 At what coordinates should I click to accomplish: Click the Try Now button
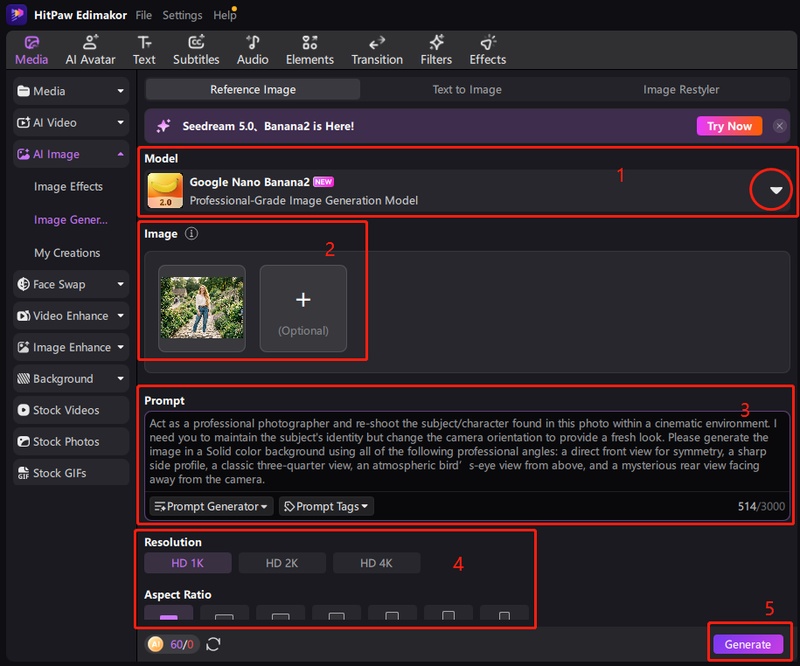[x=729, y=126]
